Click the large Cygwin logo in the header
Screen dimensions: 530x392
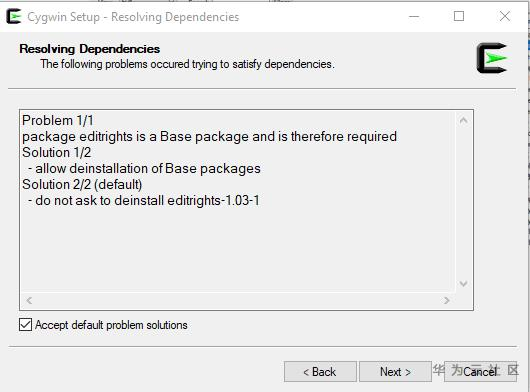pos(492,58)
